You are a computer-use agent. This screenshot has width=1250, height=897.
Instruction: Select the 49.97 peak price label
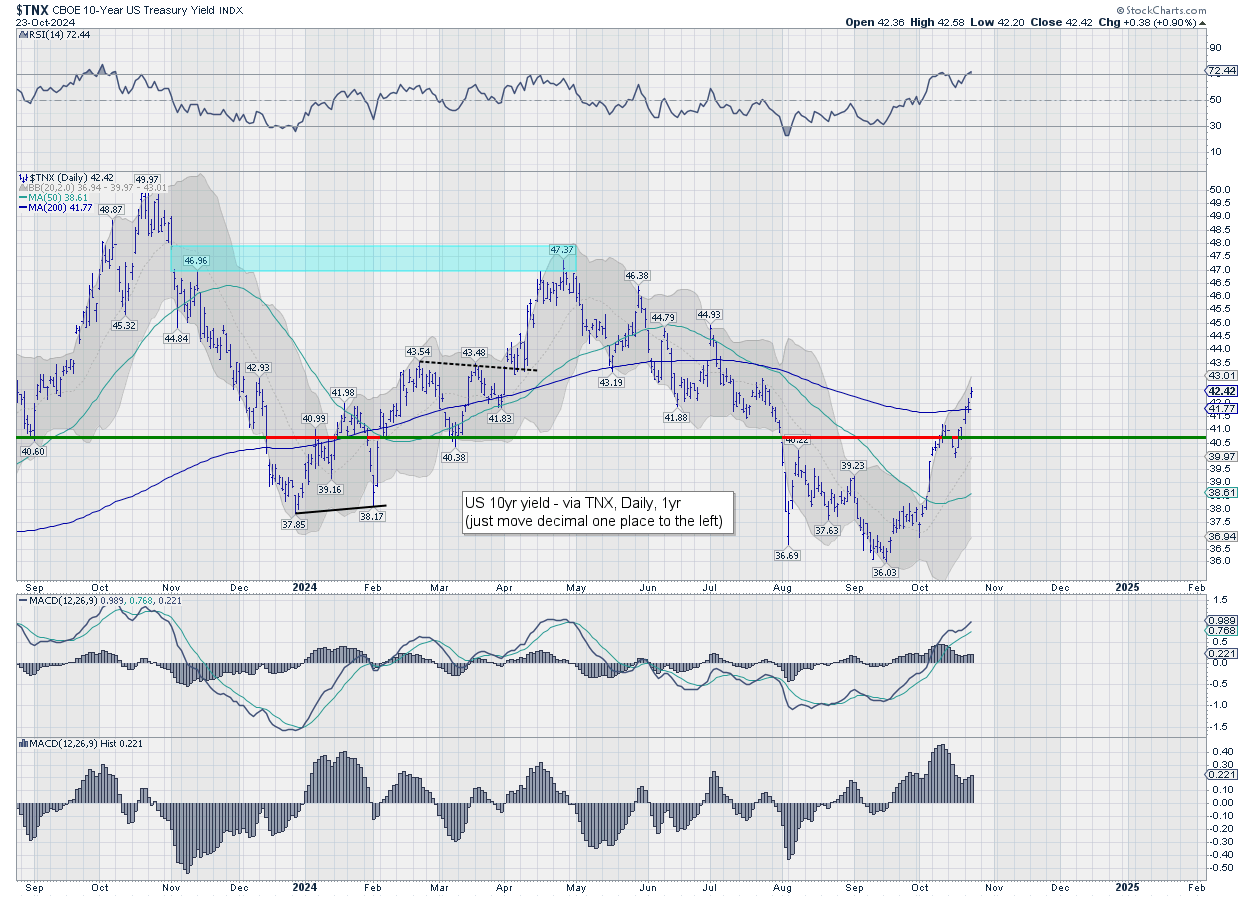[x=149, y=180]
